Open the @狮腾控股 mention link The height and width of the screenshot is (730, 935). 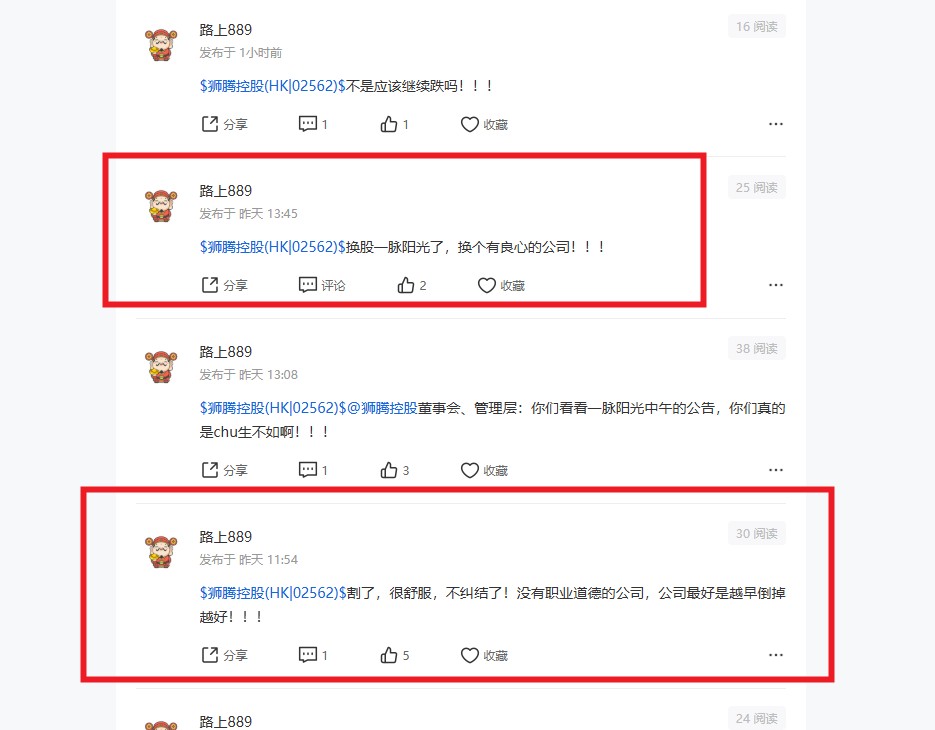pos(382,409)
